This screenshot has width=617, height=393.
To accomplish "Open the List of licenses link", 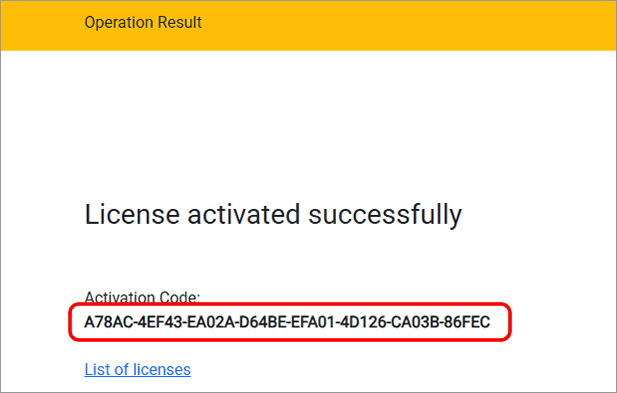I will 138,369.
